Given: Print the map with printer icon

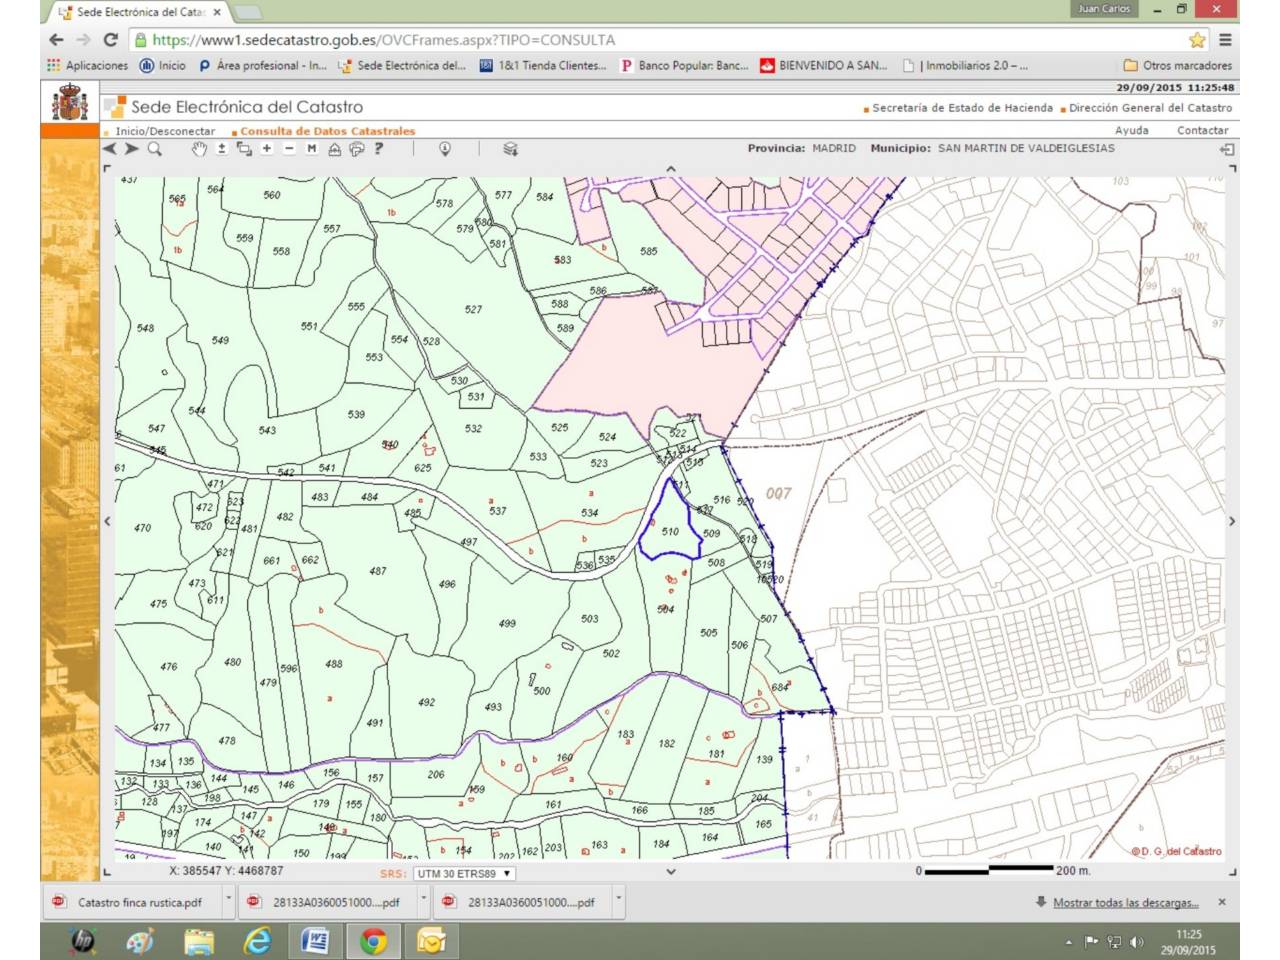Looking at the screenshot, I should click(x=356, y=149).
